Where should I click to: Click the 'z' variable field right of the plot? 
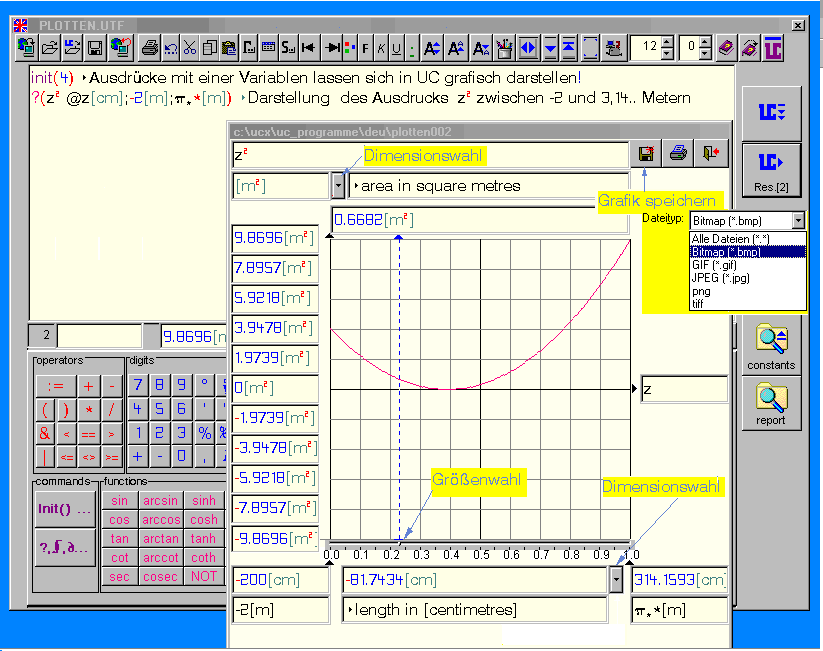[684, 389]
